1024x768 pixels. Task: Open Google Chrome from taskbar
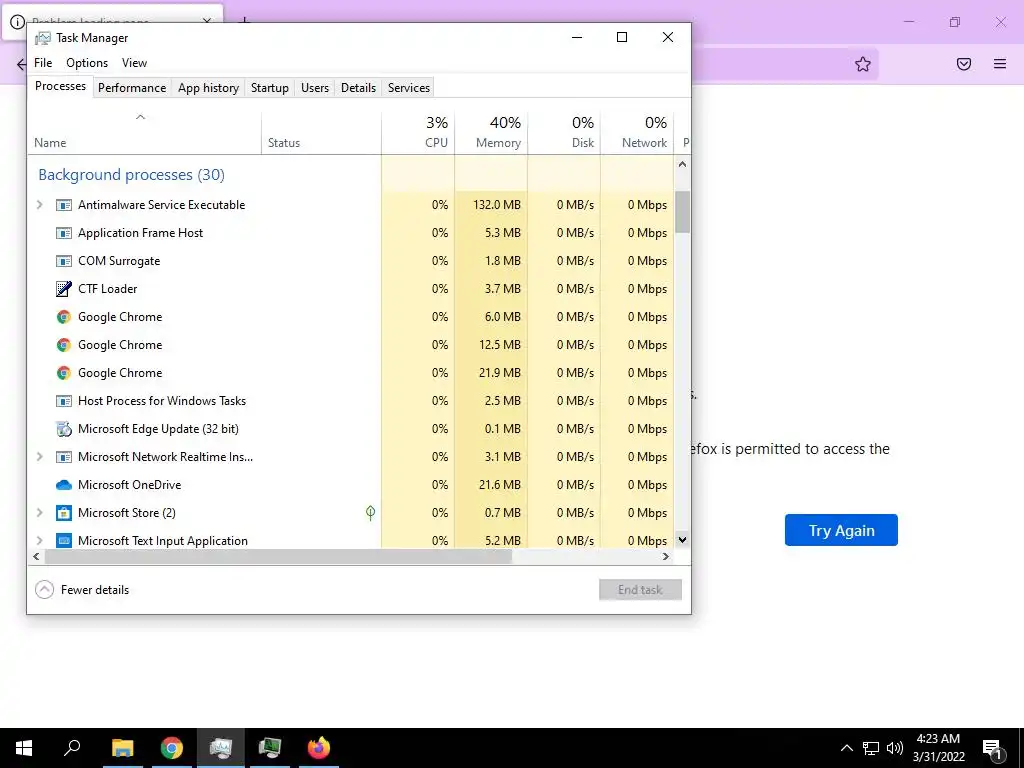point(172,748)
